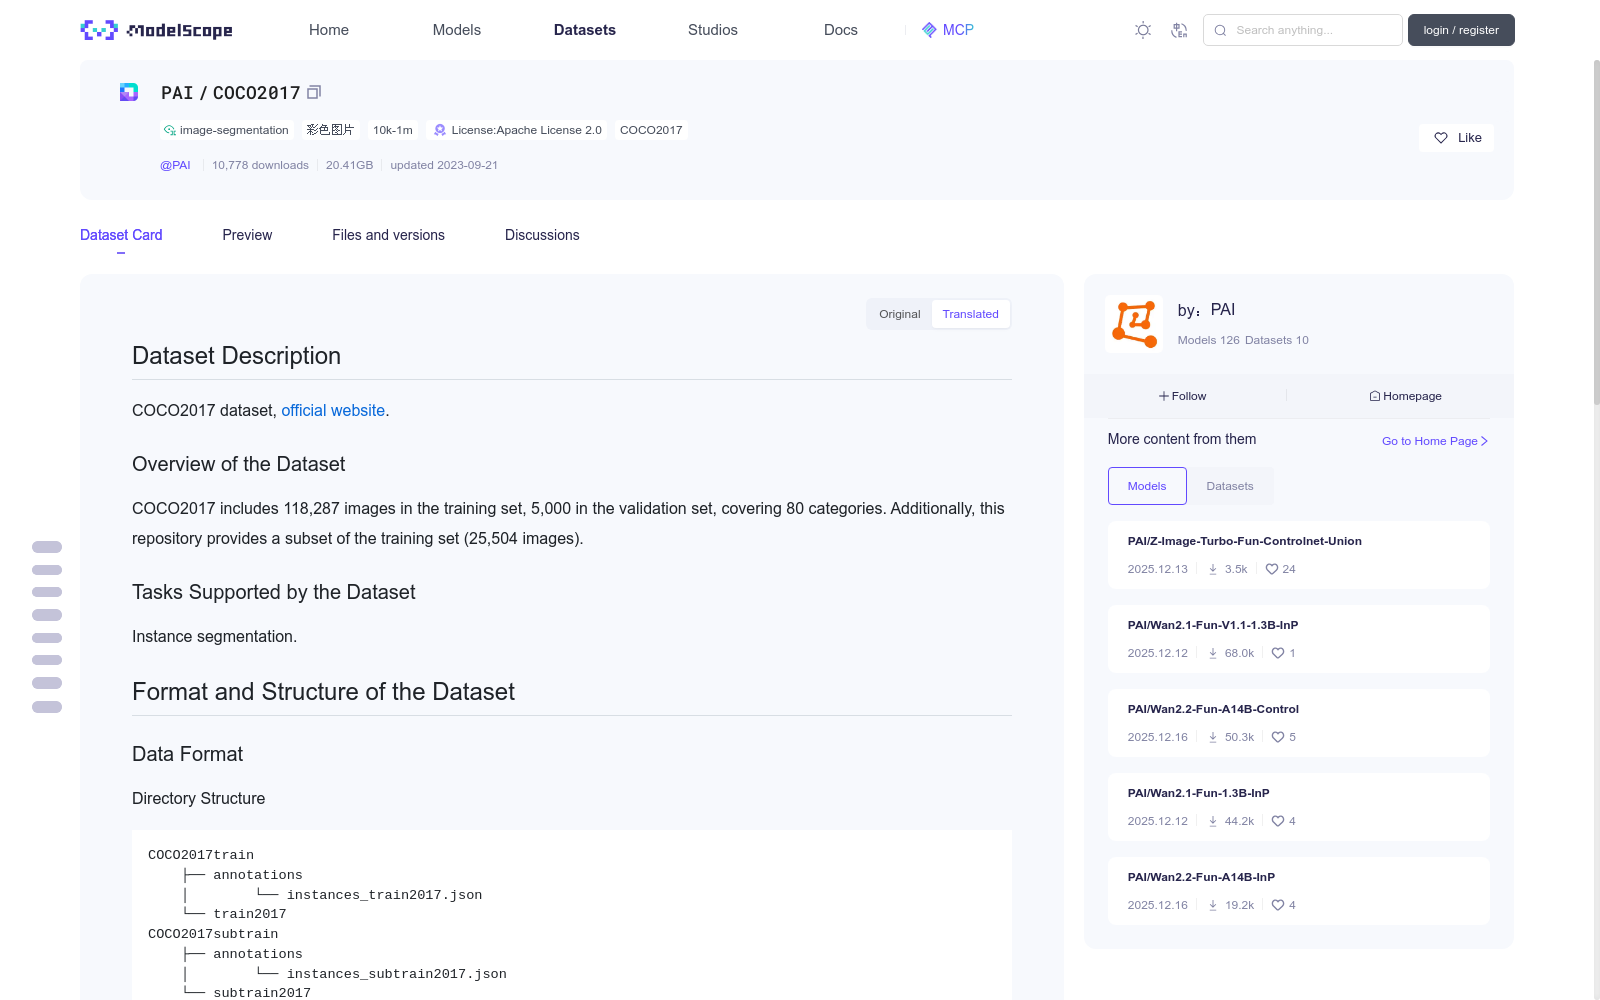The height and width of the screenshot is (1000, 1600).
Task: Click the updated 2023-09-21 text
Action: coord(444,165)
